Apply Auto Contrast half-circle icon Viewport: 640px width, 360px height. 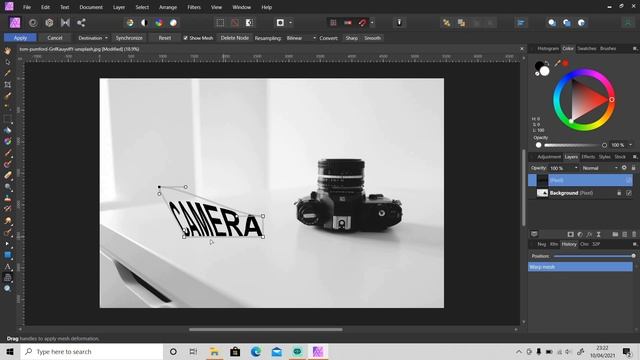(x=144, y=23)
